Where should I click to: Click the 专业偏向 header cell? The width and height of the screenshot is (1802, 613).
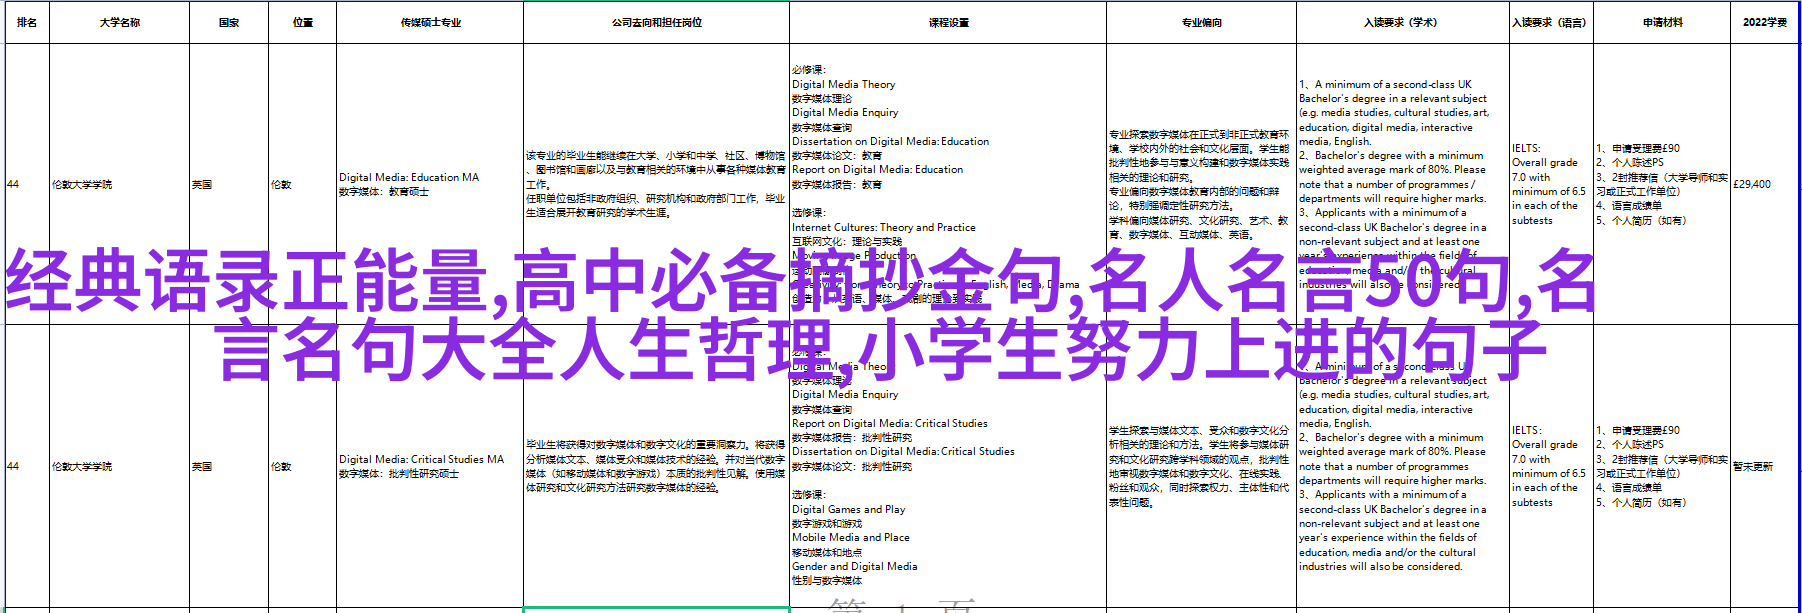pyautogui.click(x=1201, y=22)
